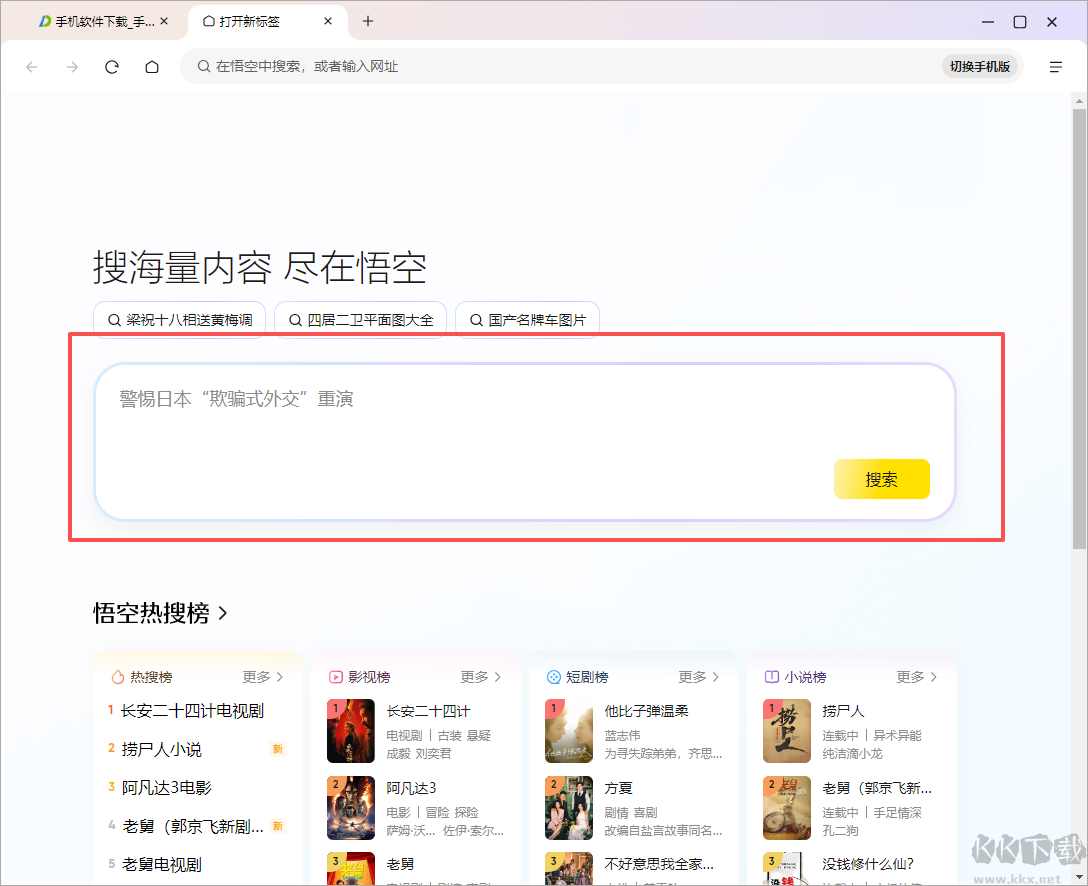The height and width of the screenshot is (886, 1088).
Task: Go back using the back arrow
Action: click(31, 67)
